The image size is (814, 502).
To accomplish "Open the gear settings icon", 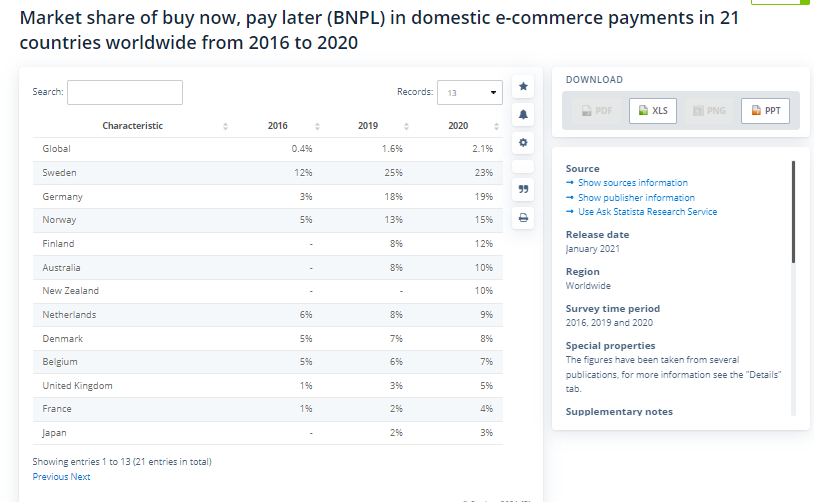I will pos(523,143).
